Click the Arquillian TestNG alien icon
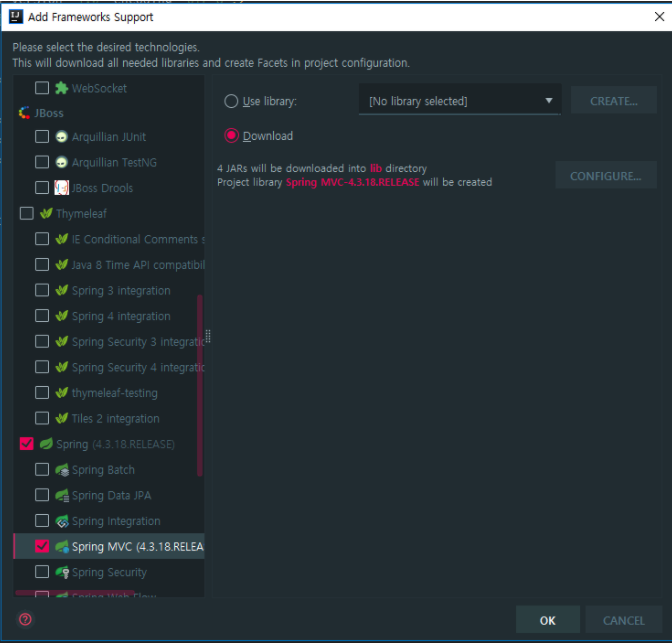 pos(61,162)
